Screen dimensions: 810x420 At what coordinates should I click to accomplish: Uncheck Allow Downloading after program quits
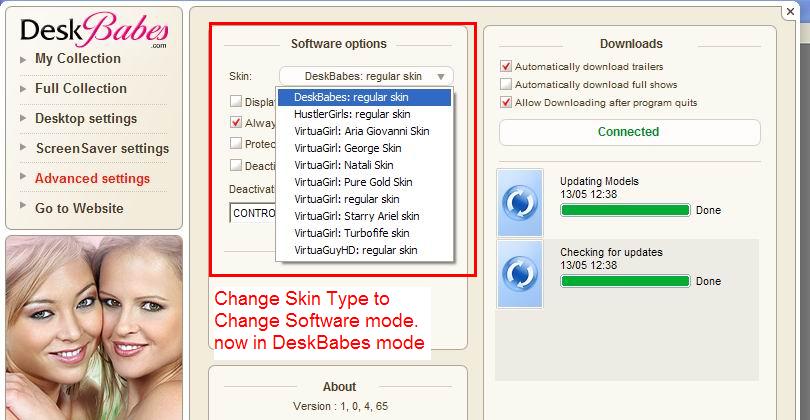(x=506, y=102)
